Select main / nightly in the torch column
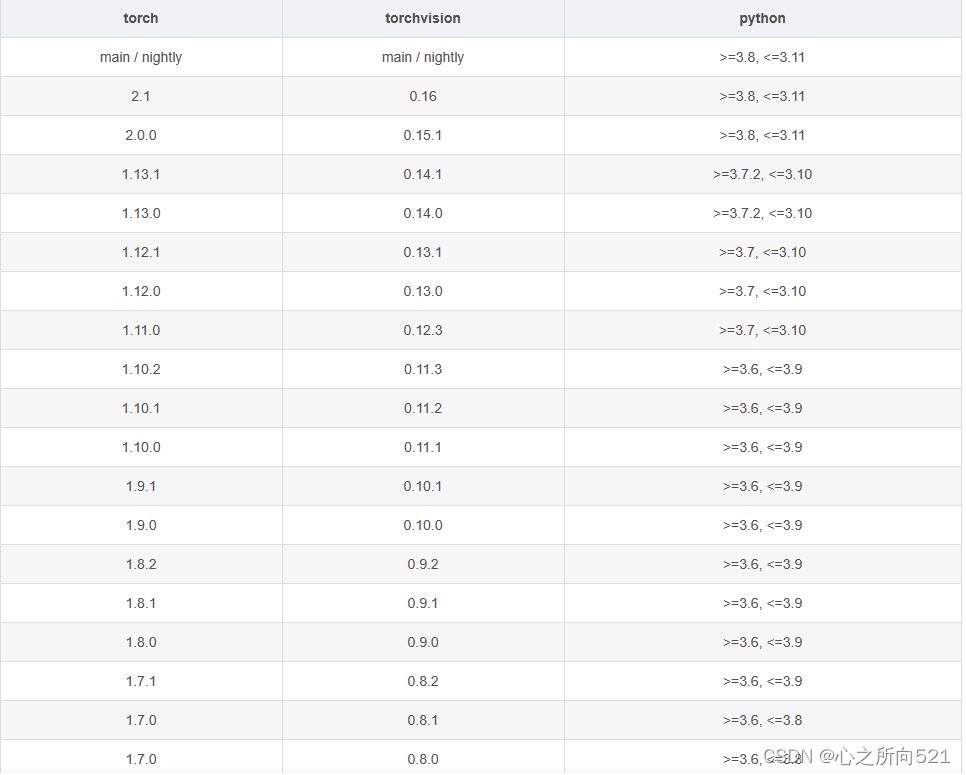The height and width of the screenshot is (775, 966). pos(141,57)
